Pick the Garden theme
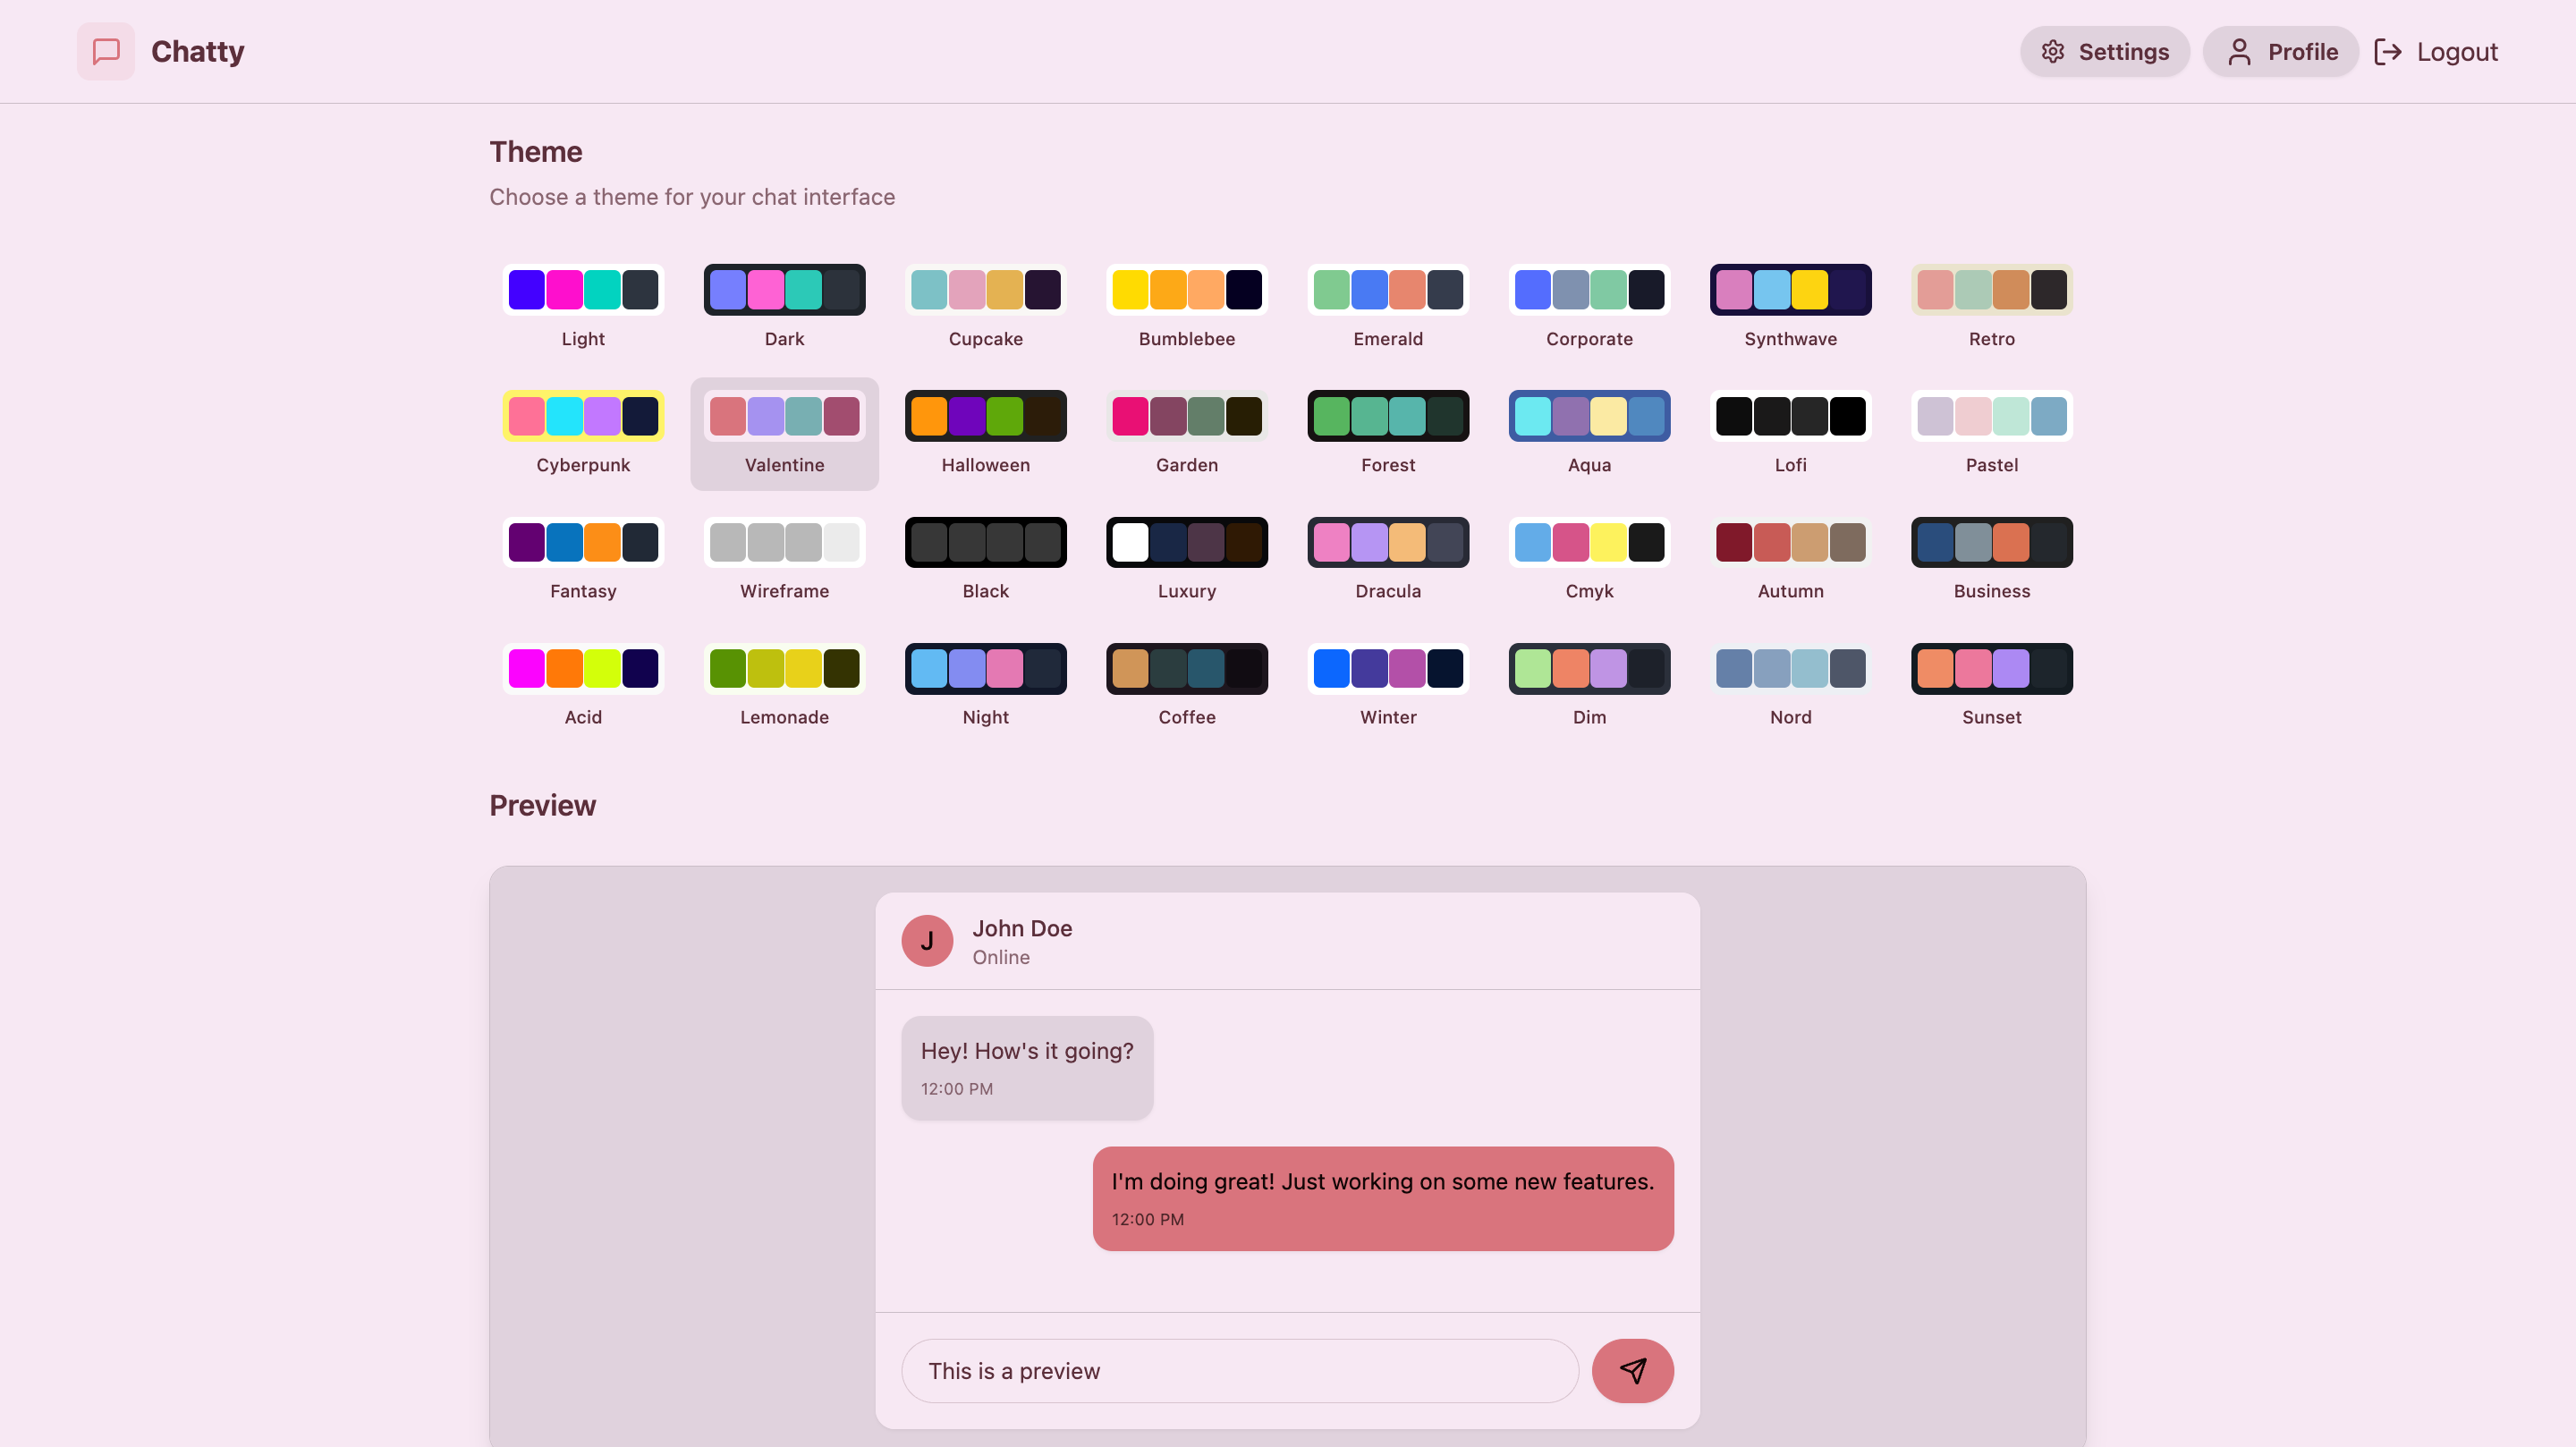 pos(1187,433)
